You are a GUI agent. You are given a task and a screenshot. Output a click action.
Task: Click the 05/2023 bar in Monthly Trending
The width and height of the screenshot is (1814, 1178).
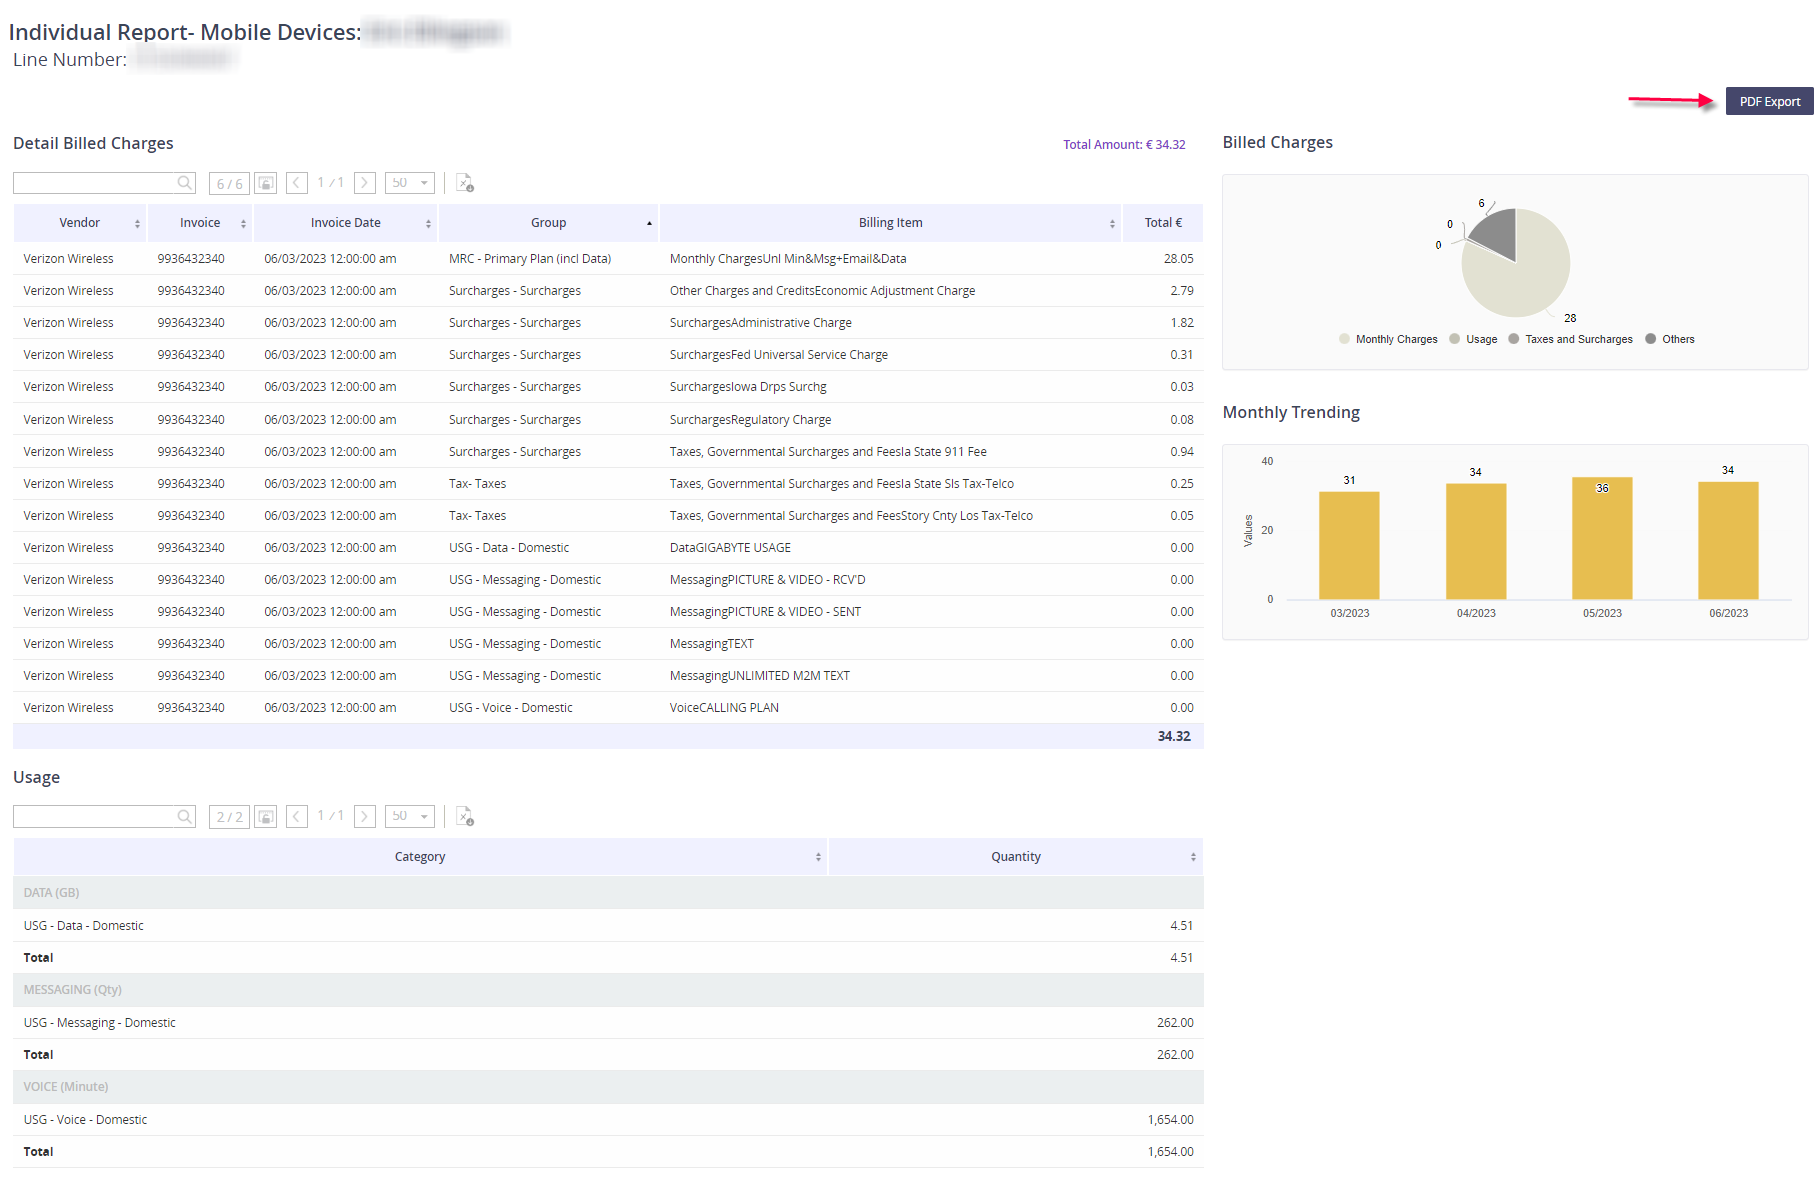coord(1602,538)
